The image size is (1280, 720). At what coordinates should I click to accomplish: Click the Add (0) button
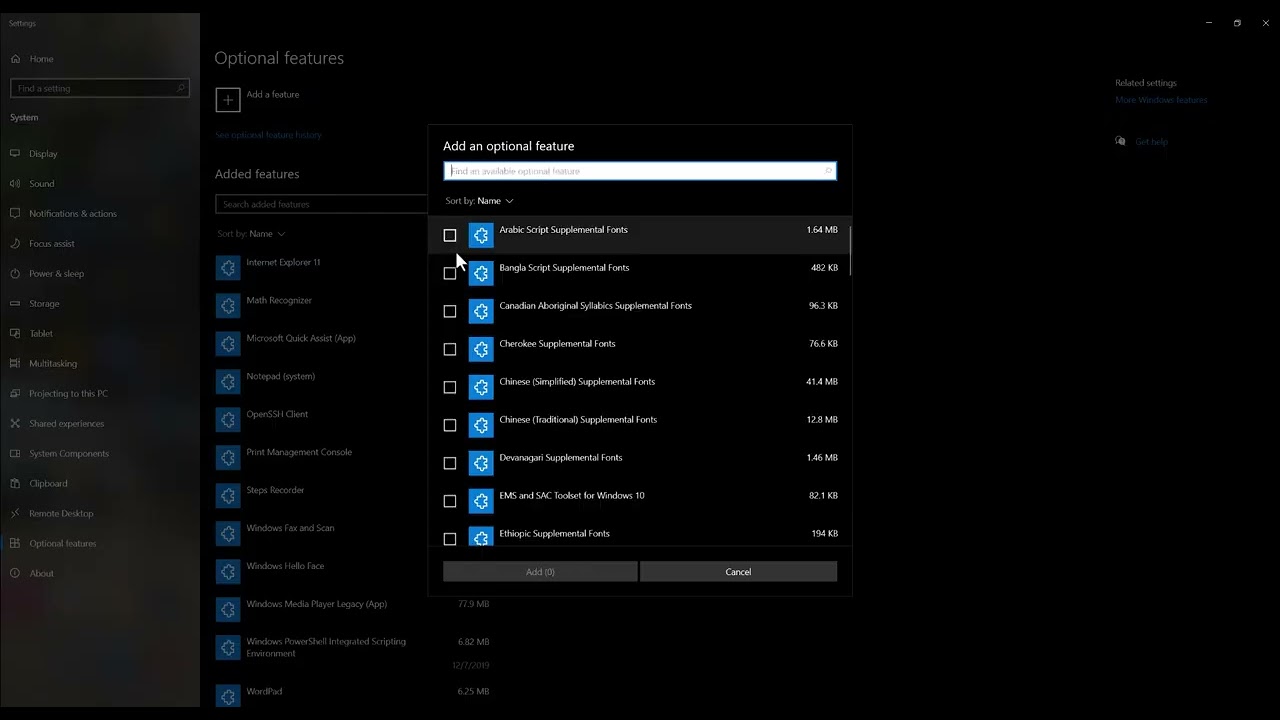[x=540, y=572]
